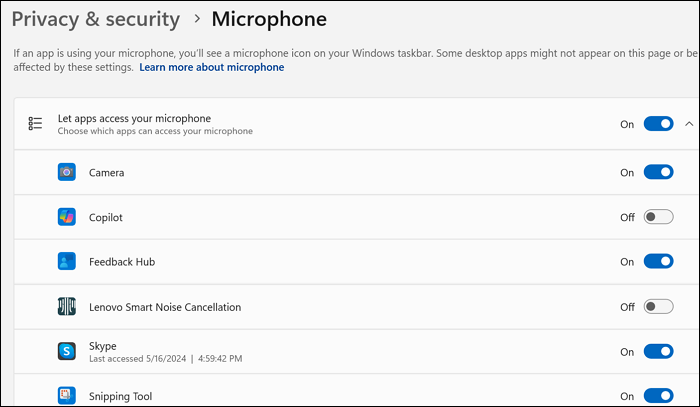Click the list icon beside Let apps access
The height and width of the screenshot is (407, 700).
click(x=35, y=124)
